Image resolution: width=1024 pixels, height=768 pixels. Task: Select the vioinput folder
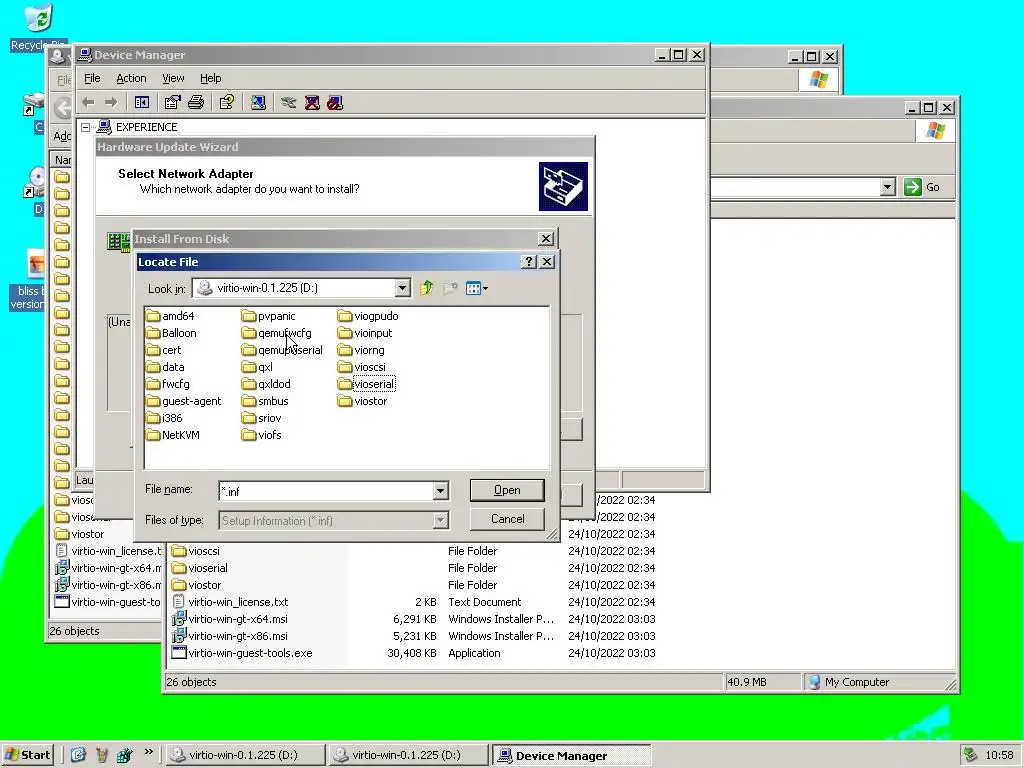tap(366, 333)
